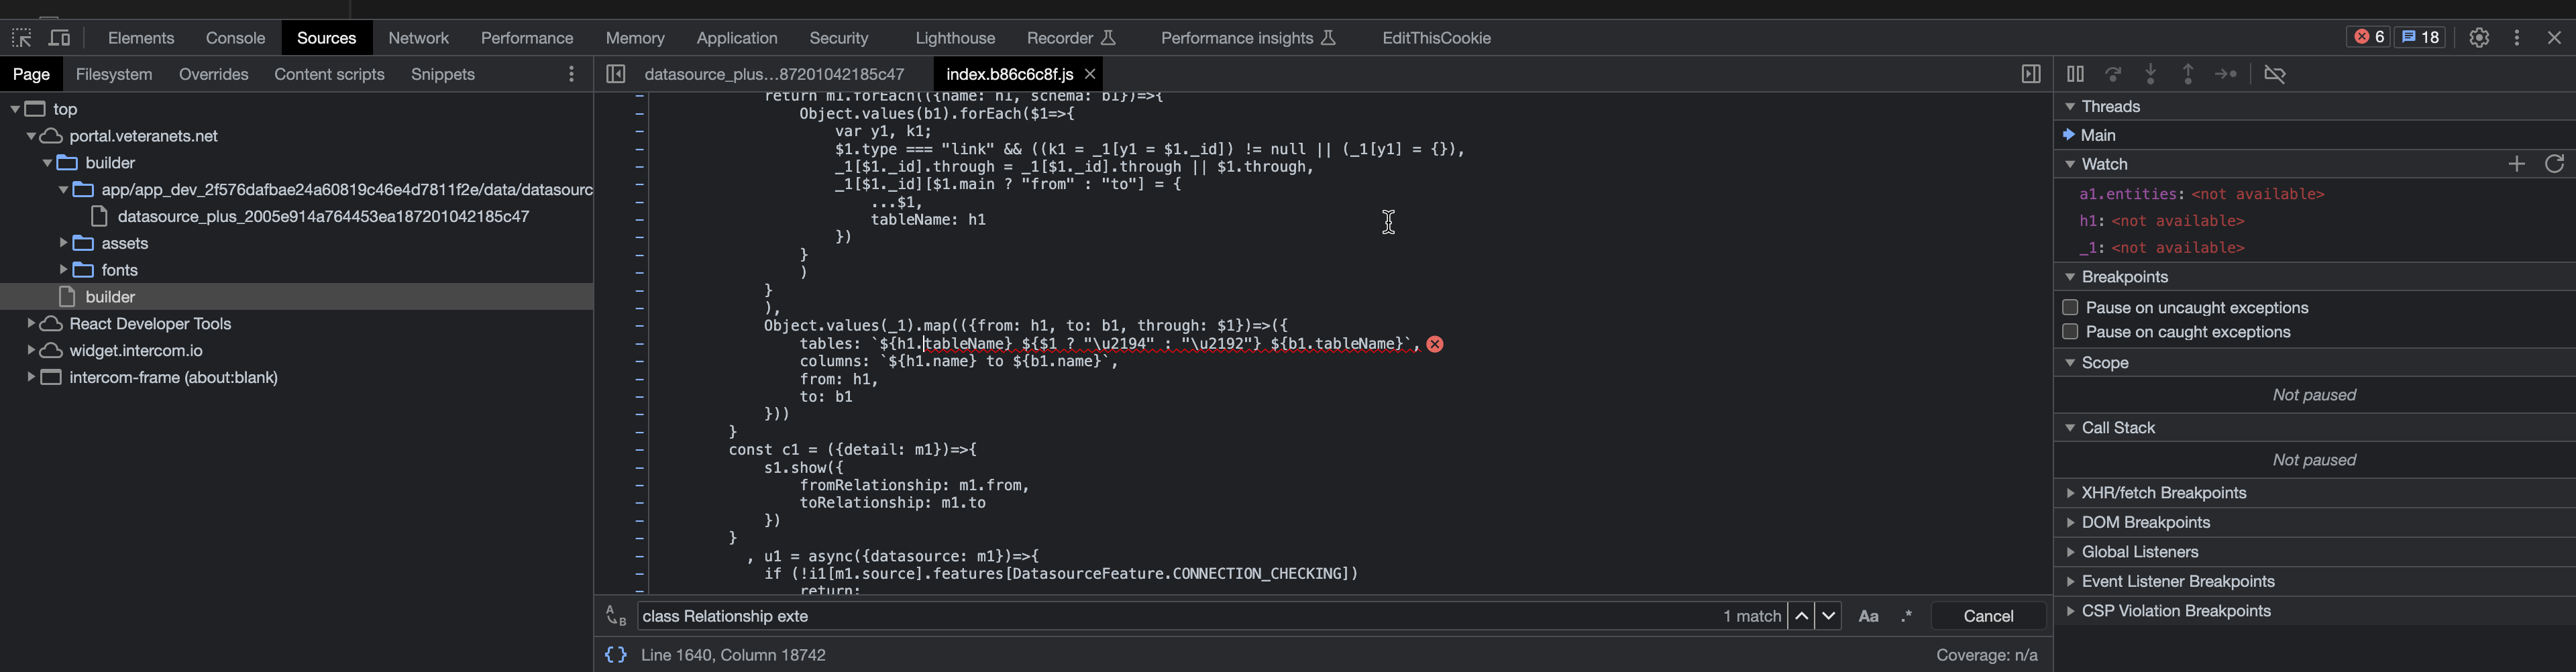Open the Snippets navigator tab
Viewport: 2576px width, 672px height.
point(442,74)
